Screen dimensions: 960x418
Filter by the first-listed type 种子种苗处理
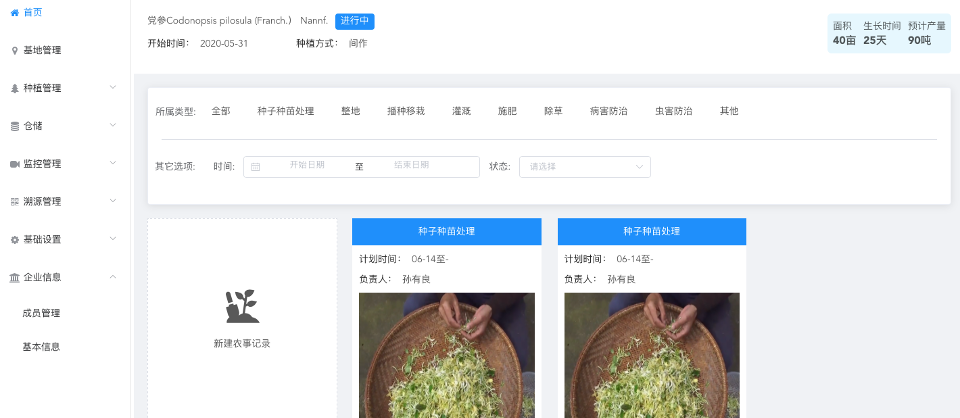click(x=286, y=111)
